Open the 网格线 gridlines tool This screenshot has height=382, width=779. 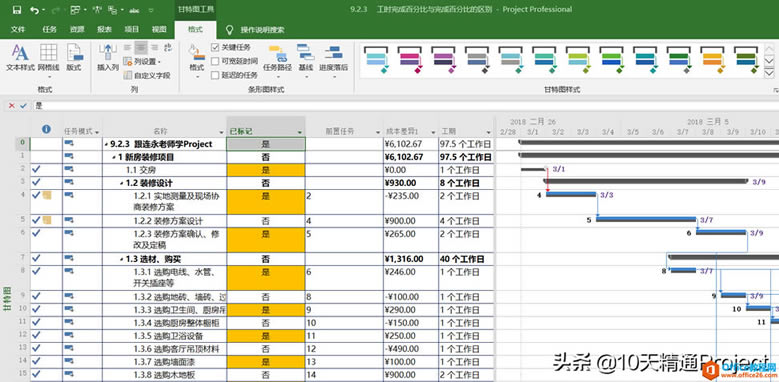[x=48, y=59]
